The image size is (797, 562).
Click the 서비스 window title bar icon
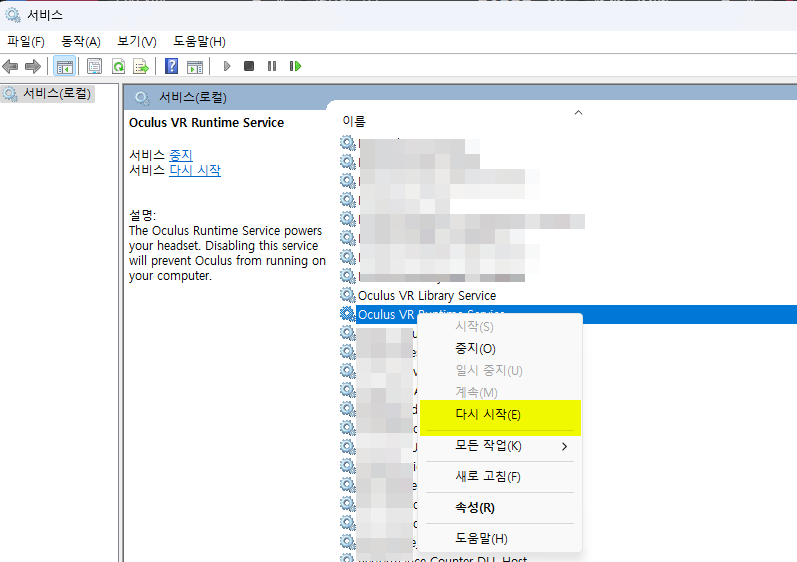pyautogui.click(x=13, y=15)
